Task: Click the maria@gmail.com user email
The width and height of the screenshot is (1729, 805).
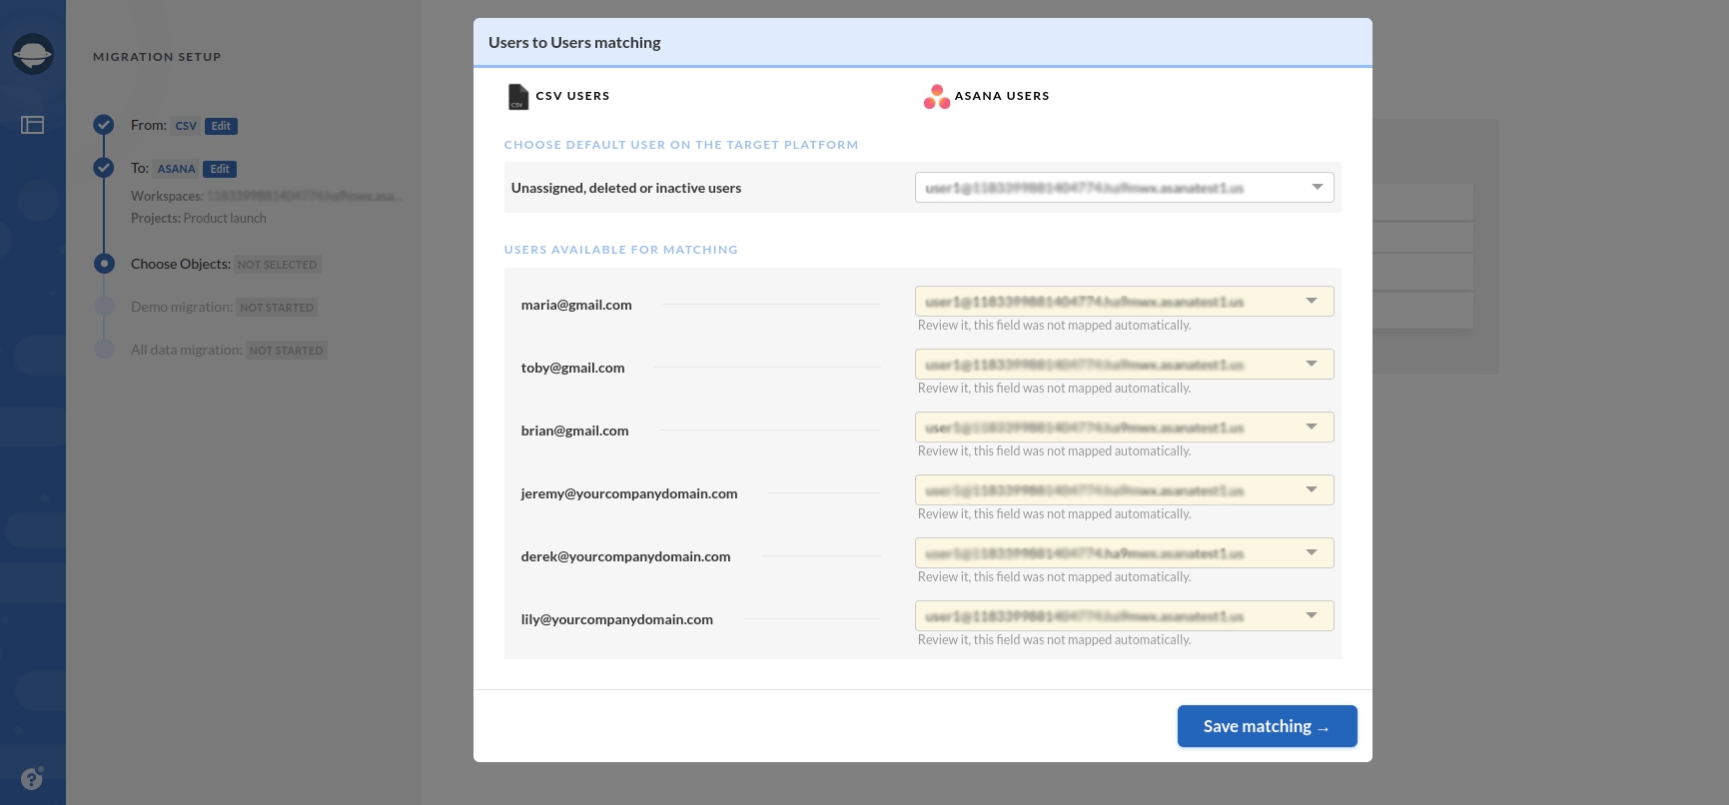Action: 576,305
